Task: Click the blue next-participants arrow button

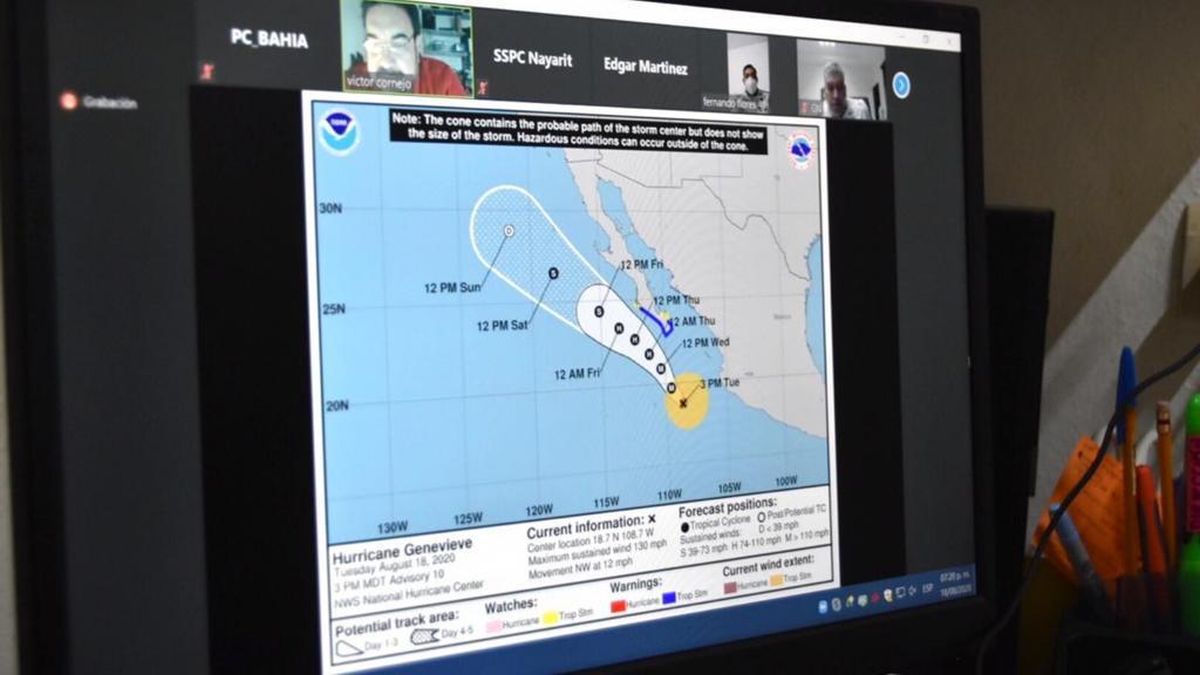Action: pyautogui.click(x=901, y=85)
